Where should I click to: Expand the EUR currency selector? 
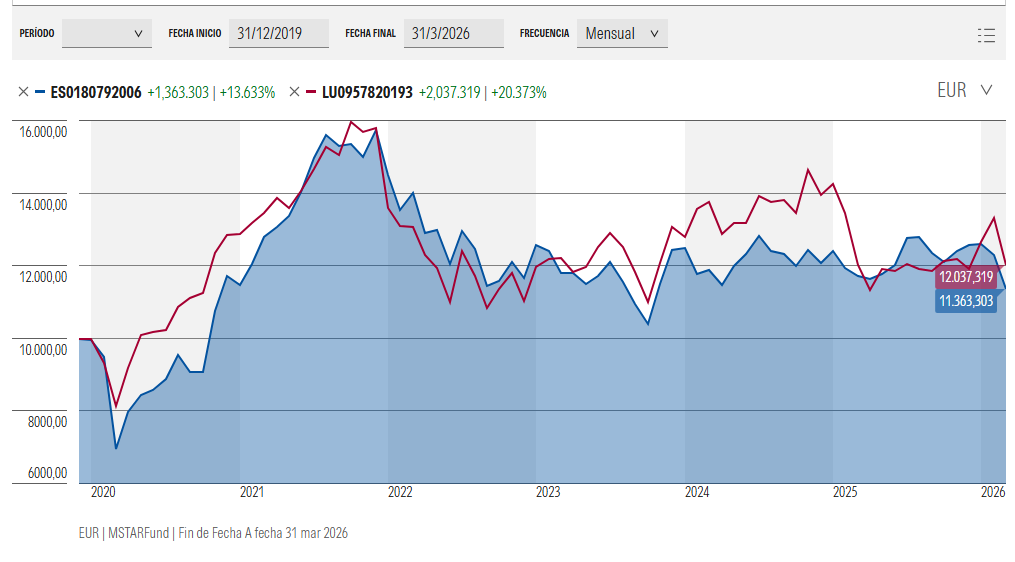pyautogui.click(x=964, y=90)
